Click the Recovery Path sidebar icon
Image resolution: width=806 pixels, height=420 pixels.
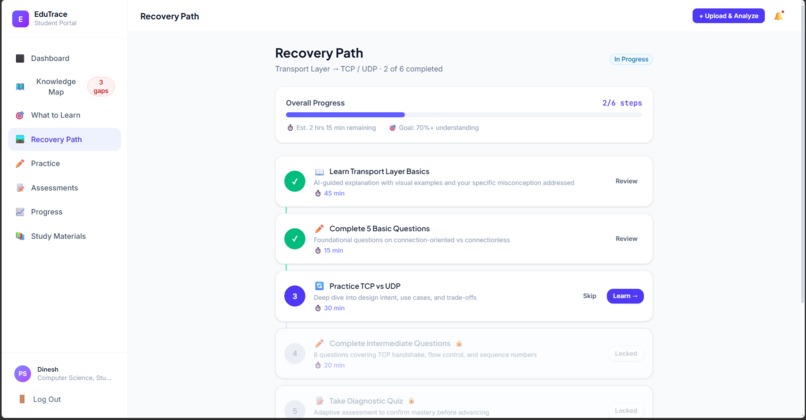[x=20, y=139]
